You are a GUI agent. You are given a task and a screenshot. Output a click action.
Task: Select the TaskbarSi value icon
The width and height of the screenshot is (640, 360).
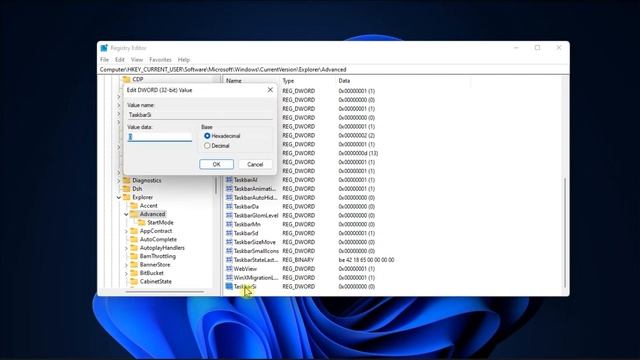229,287
